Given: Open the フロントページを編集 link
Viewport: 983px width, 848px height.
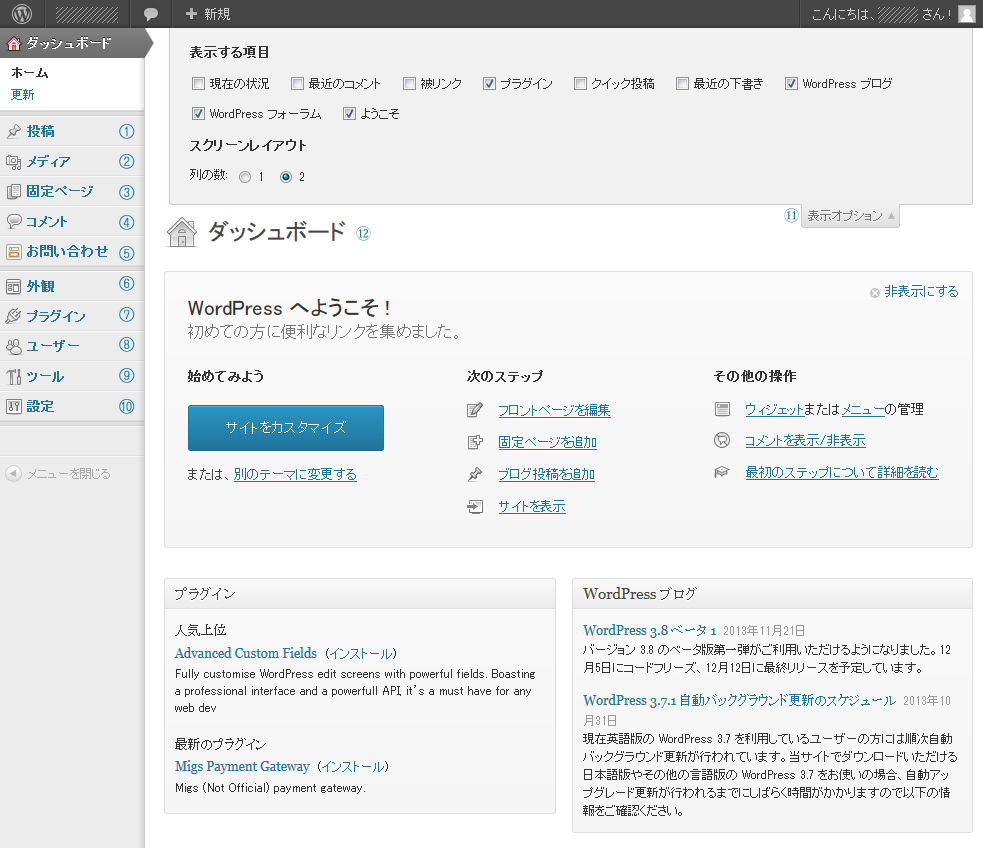Looking at the screenshot, I should tap(554, 410).
